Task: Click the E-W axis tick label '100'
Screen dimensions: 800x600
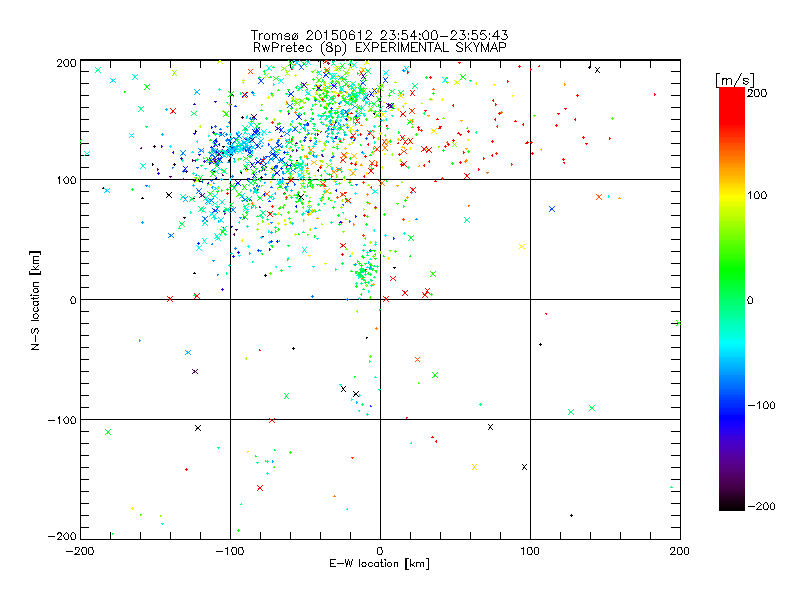Action: click(530, 551)
